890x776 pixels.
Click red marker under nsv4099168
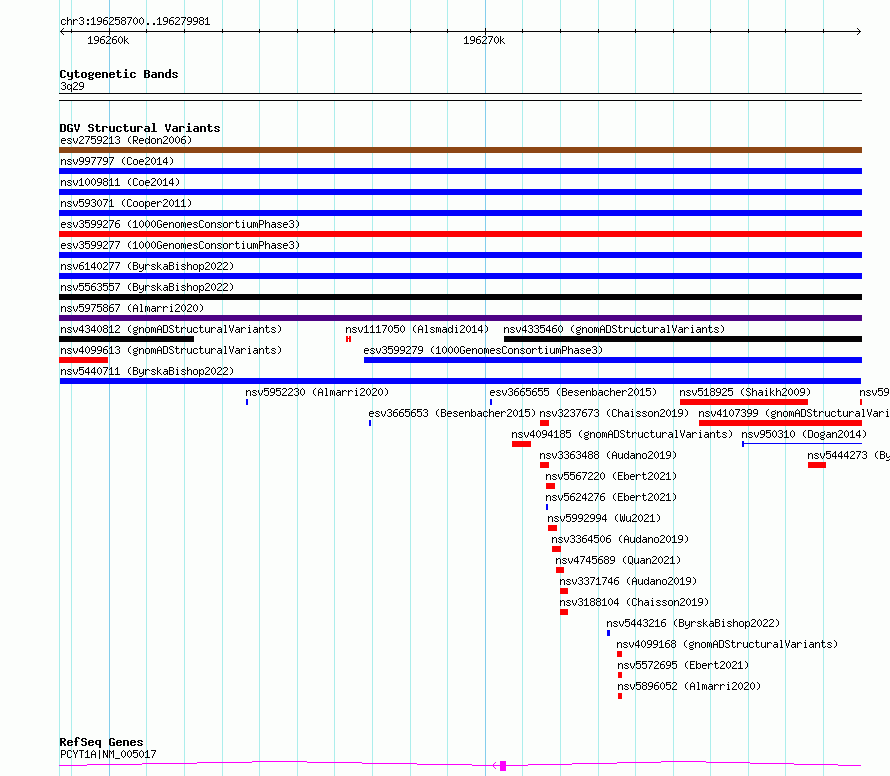pyautogui.click(x=619, y=655)
